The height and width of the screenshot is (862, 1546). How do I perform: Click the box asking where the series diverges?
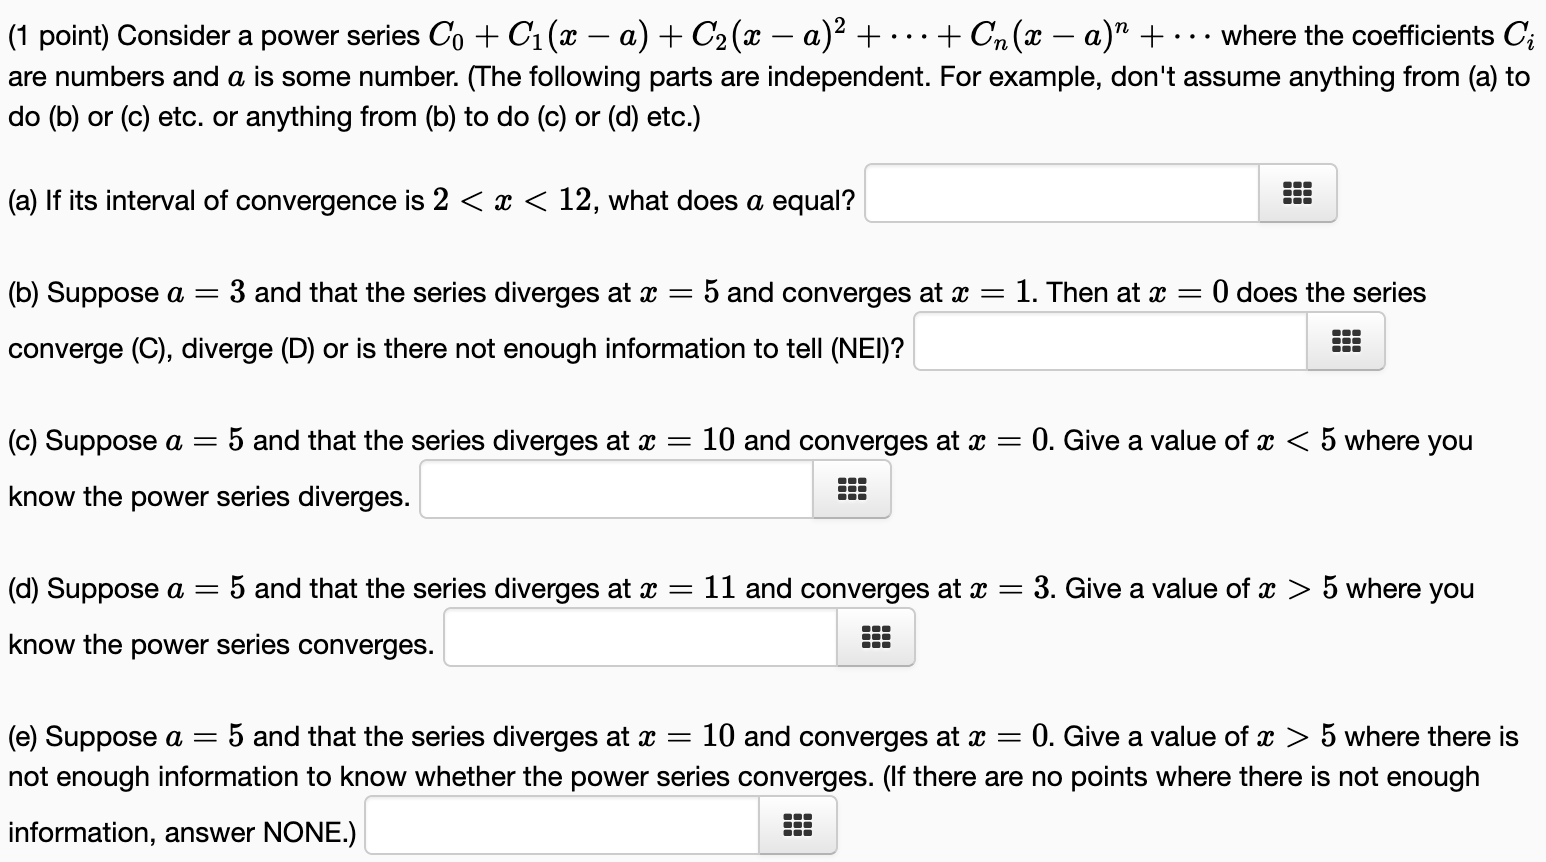coord(615,488)
